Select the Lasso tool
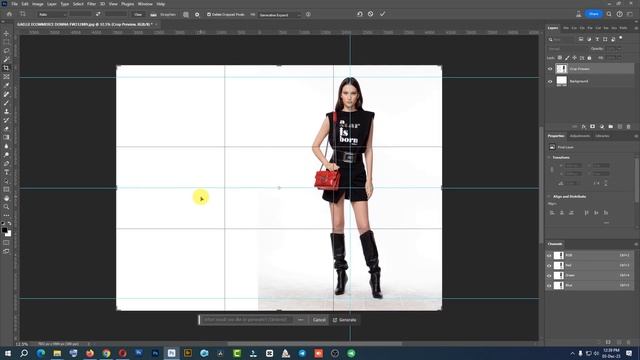Viewport: 640px width, 360px height. pyautogui.click(x=6, y=51)
